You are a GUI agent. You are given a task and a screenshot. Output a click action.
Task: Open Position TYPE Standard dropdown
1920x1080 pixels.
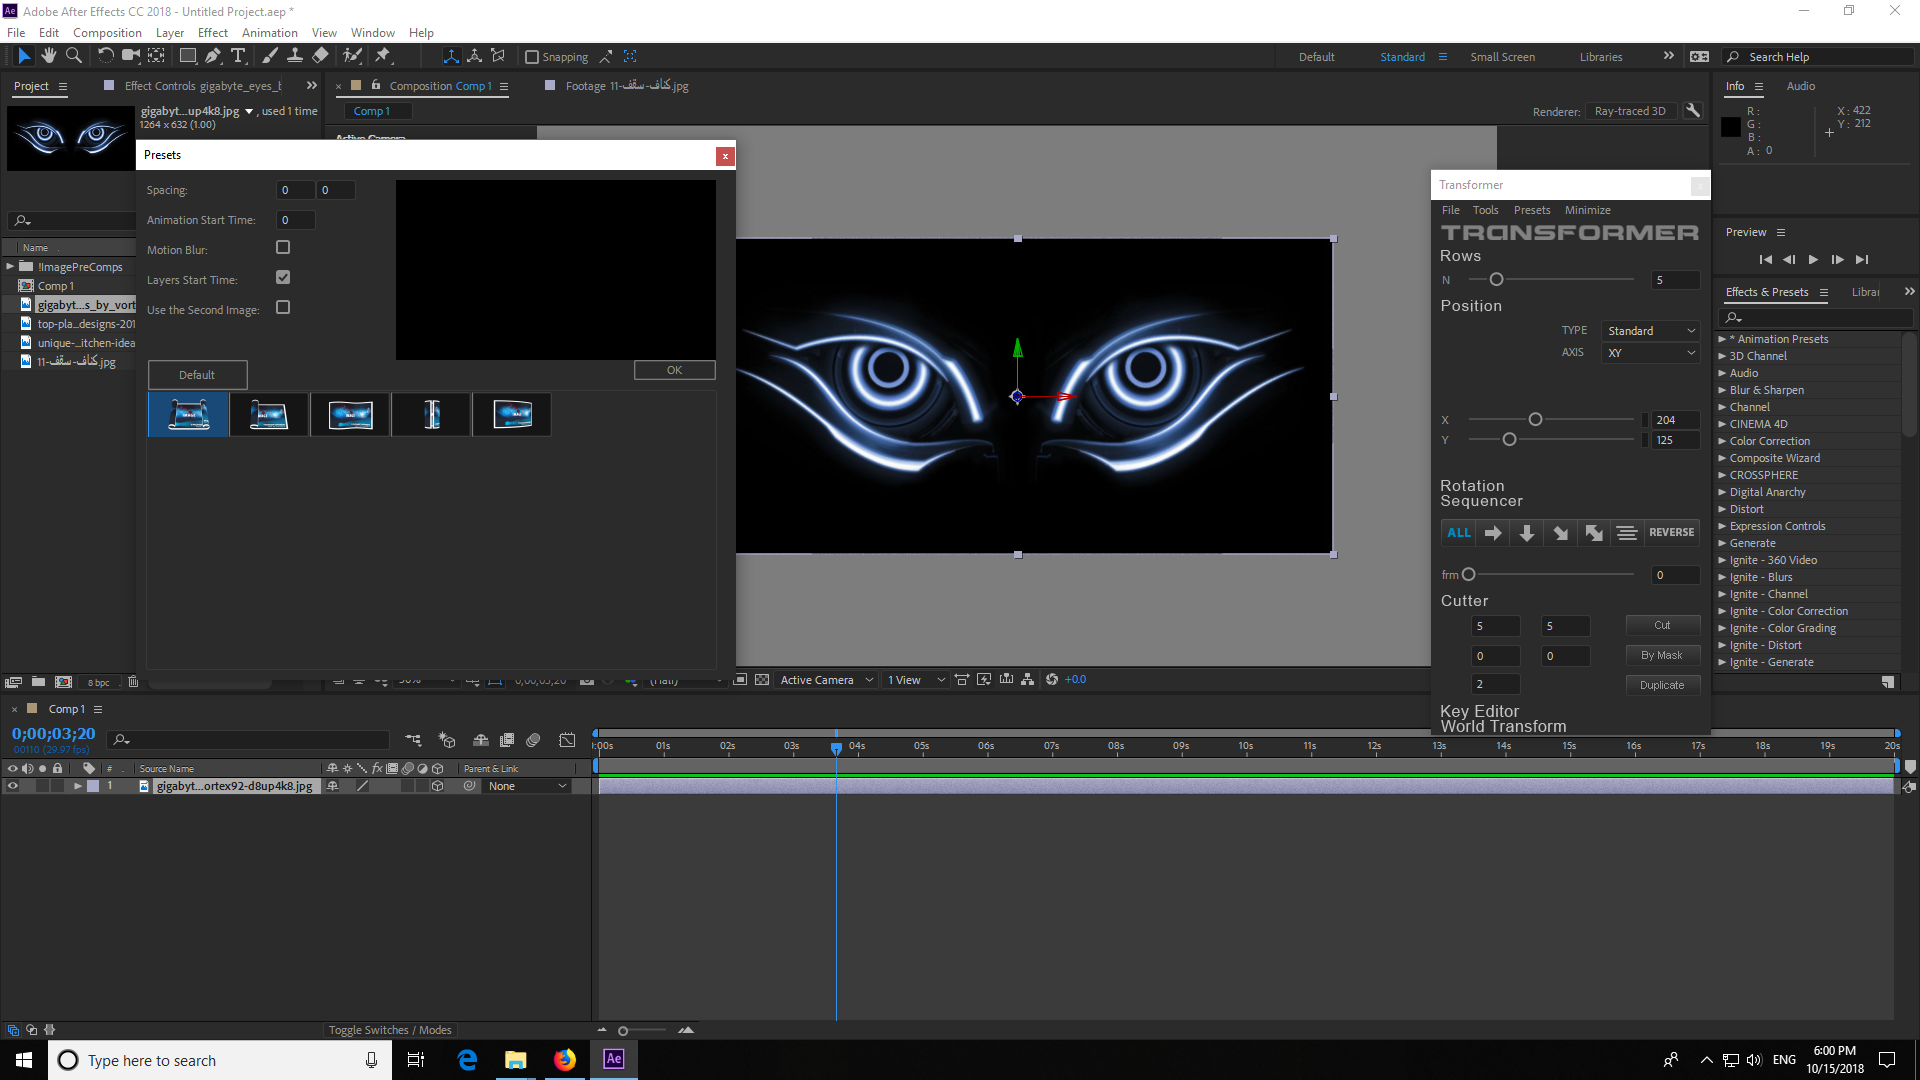pos(1650,331)
